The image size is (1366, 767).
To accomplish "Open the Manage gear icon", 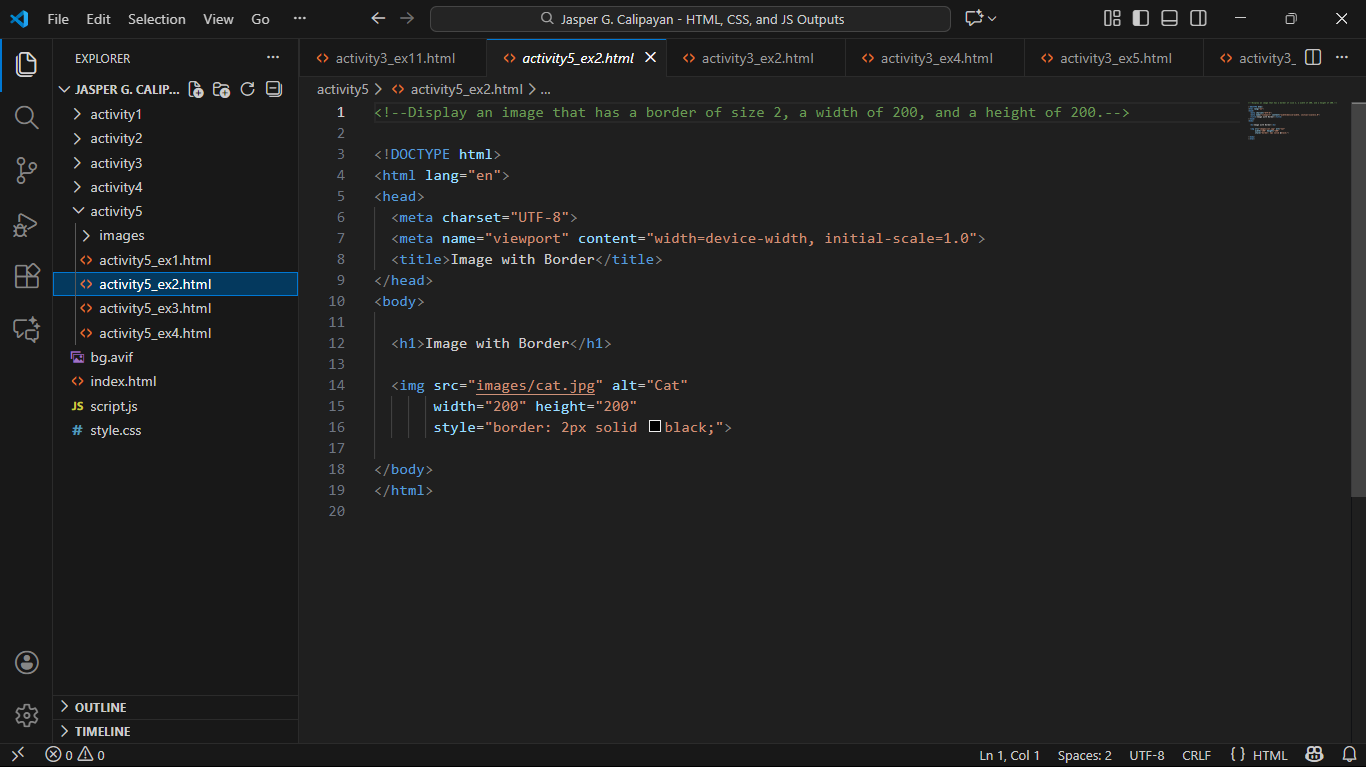I will (27, 715).
